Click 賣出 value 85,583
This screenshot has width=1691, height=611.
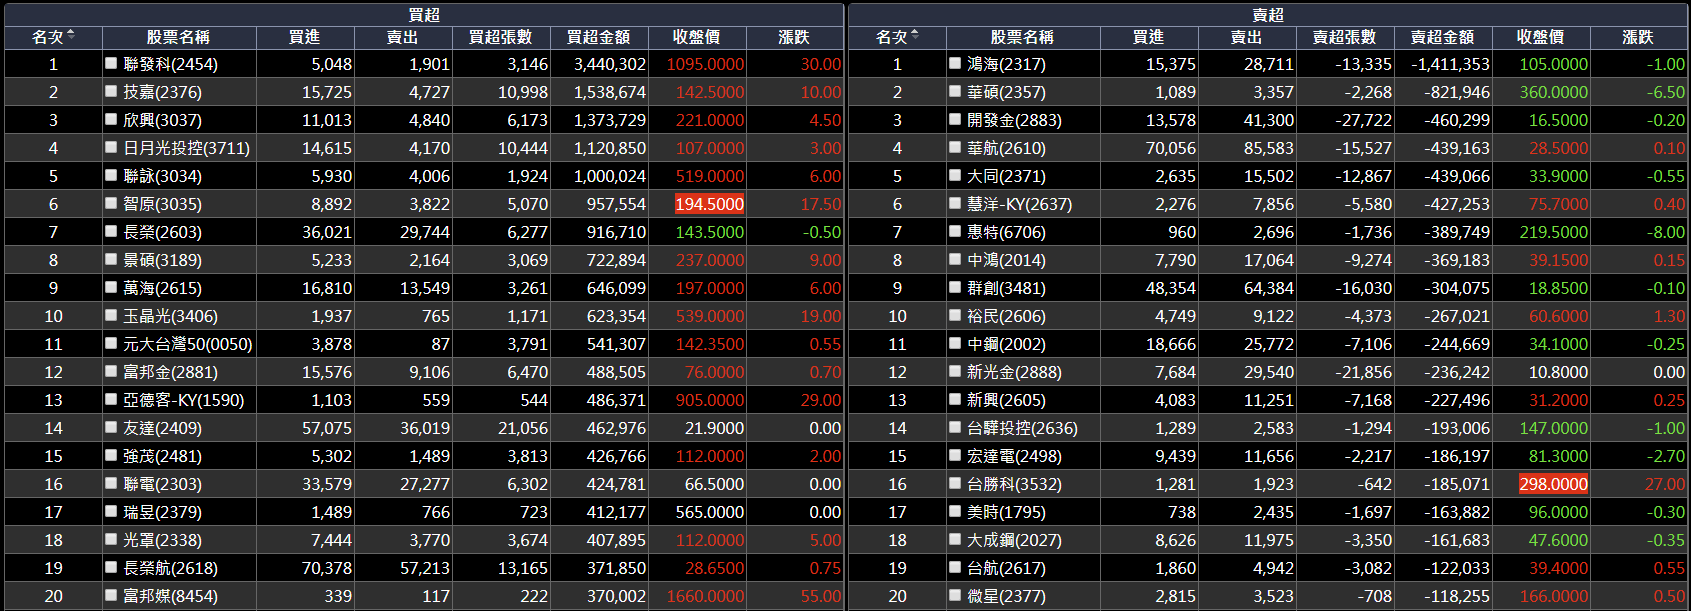(x=1269, y=148)
